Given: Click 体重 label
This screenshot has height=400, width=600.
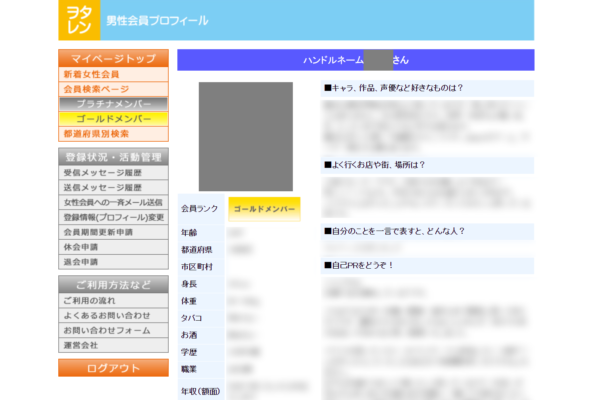Looking at the screenshot, I should tap(189, 301).
